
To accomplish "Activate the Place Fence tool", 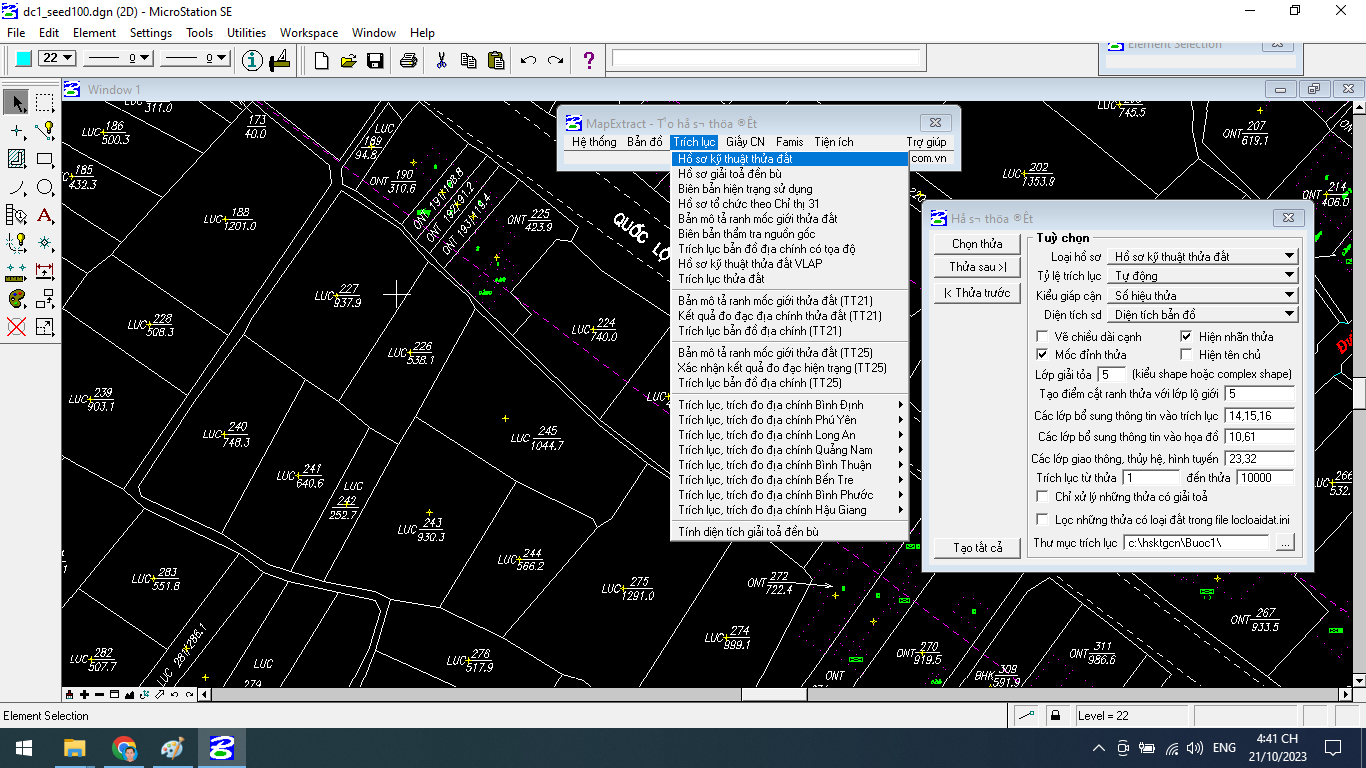I will [x=44, y=102].
